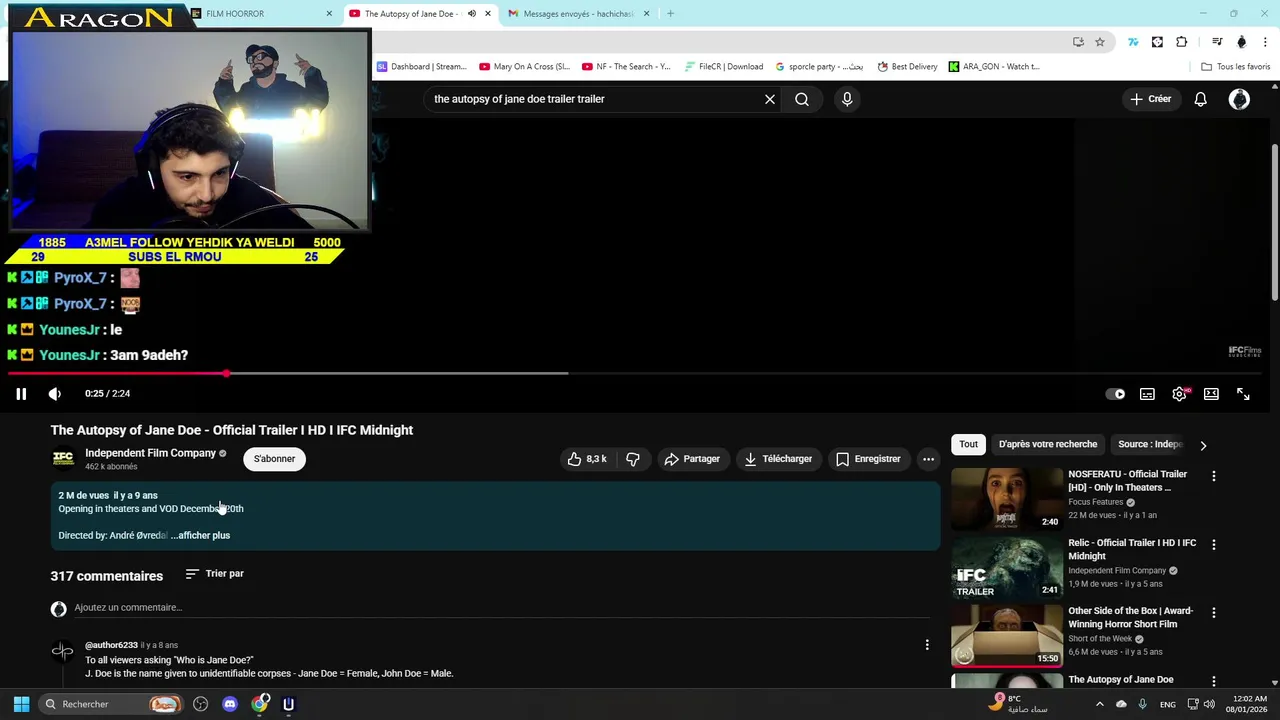
Task: Clear the YouTube search box text
Action: 770,99
